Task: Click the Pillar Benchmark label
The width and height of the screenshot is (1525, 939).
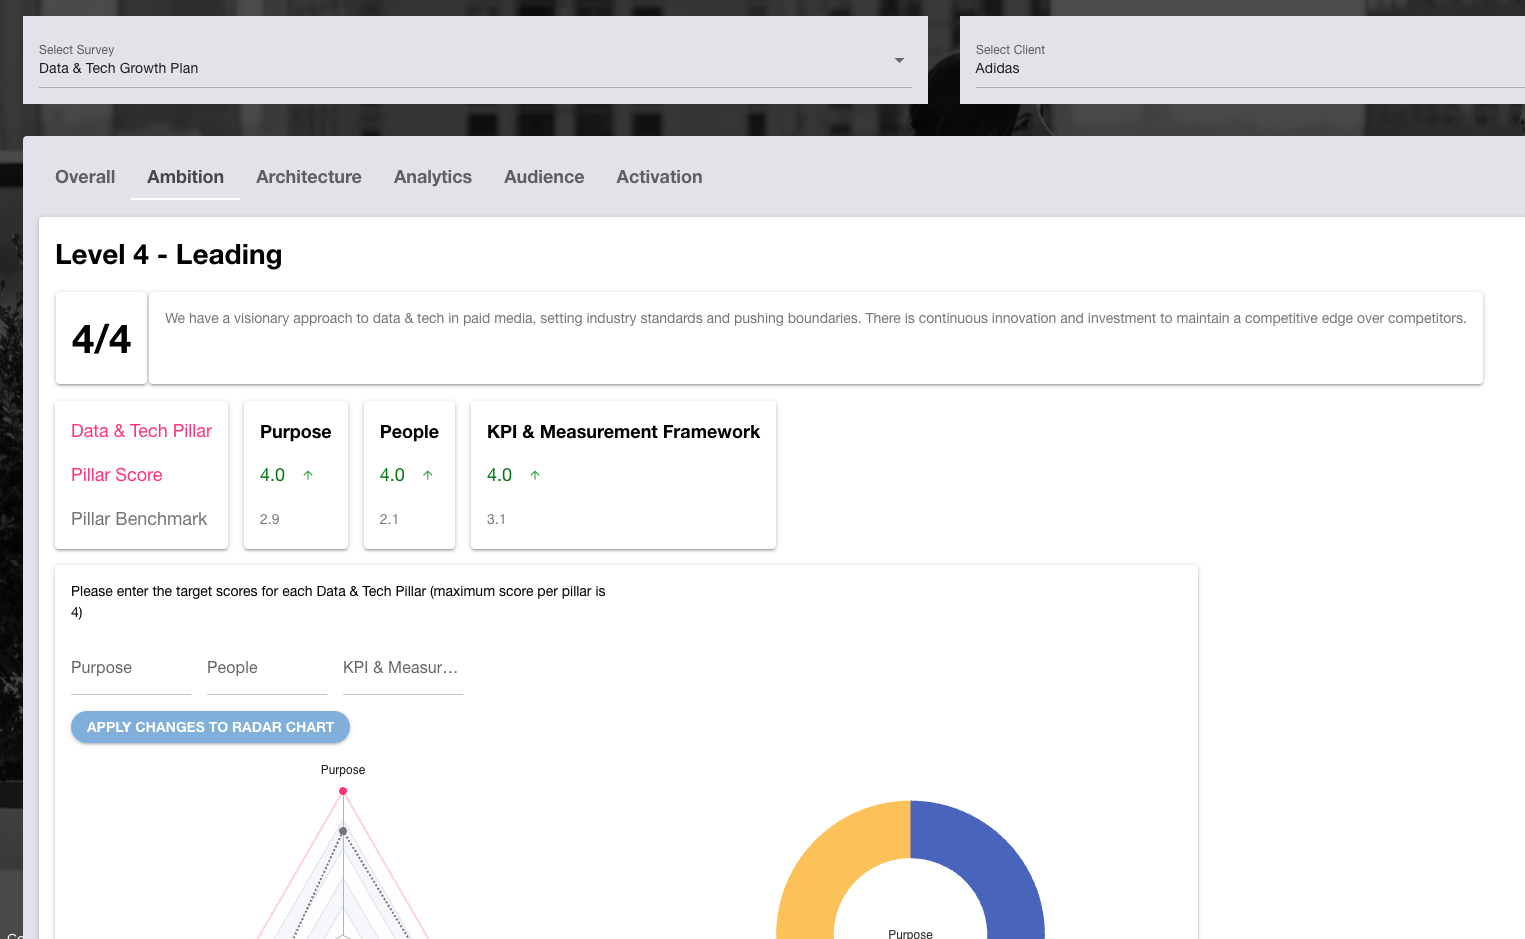Action: click(139, 519)
